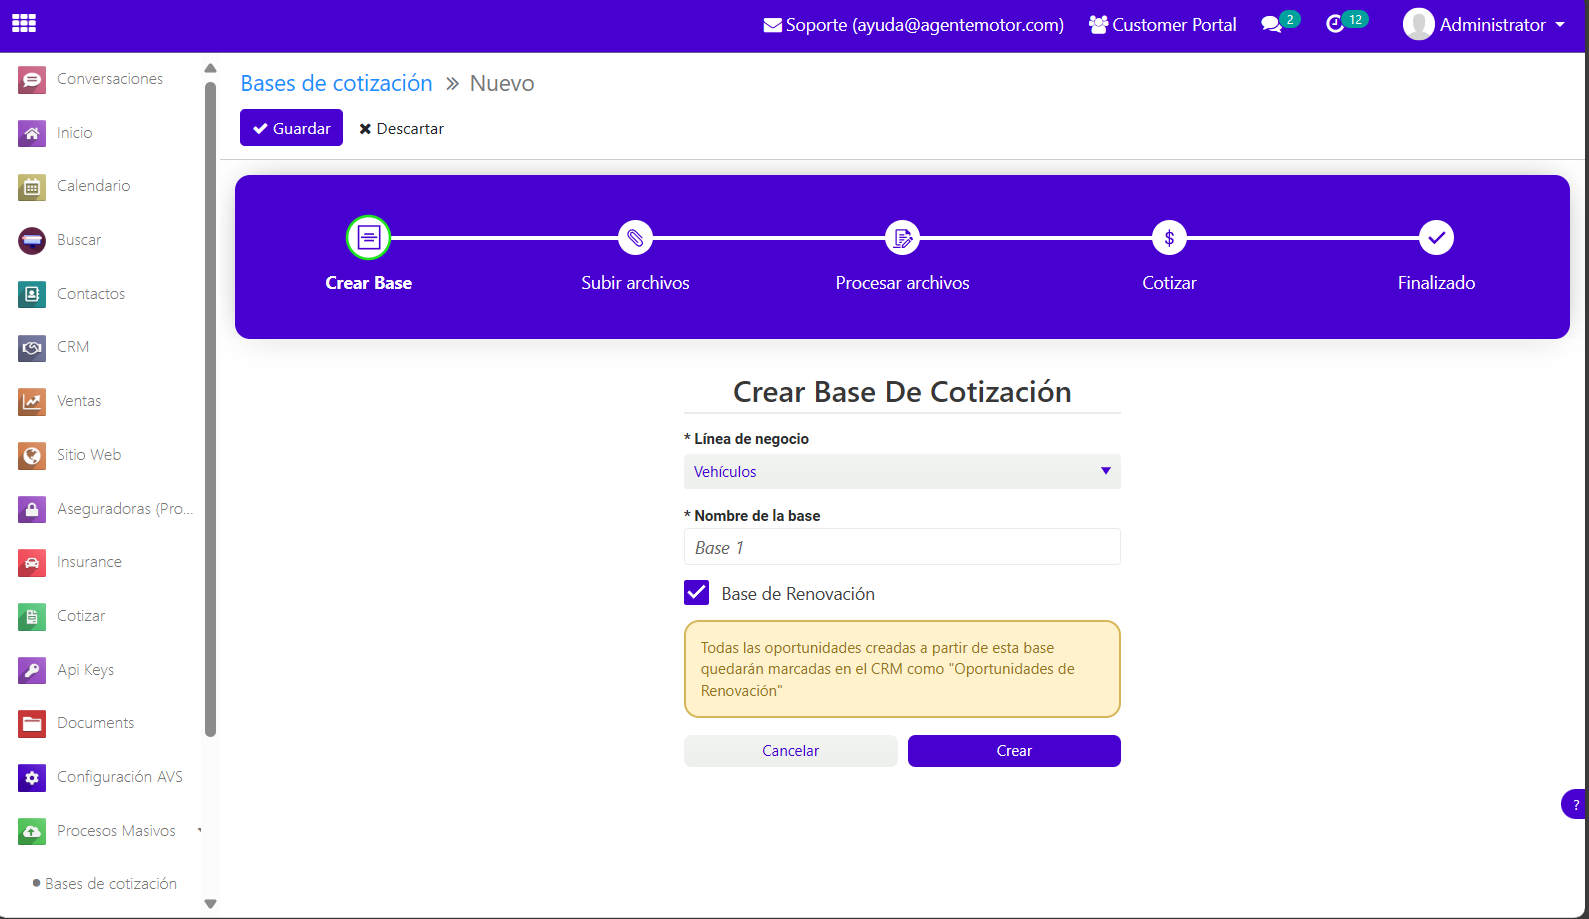Open the activities clock icon

(1335, 24)
